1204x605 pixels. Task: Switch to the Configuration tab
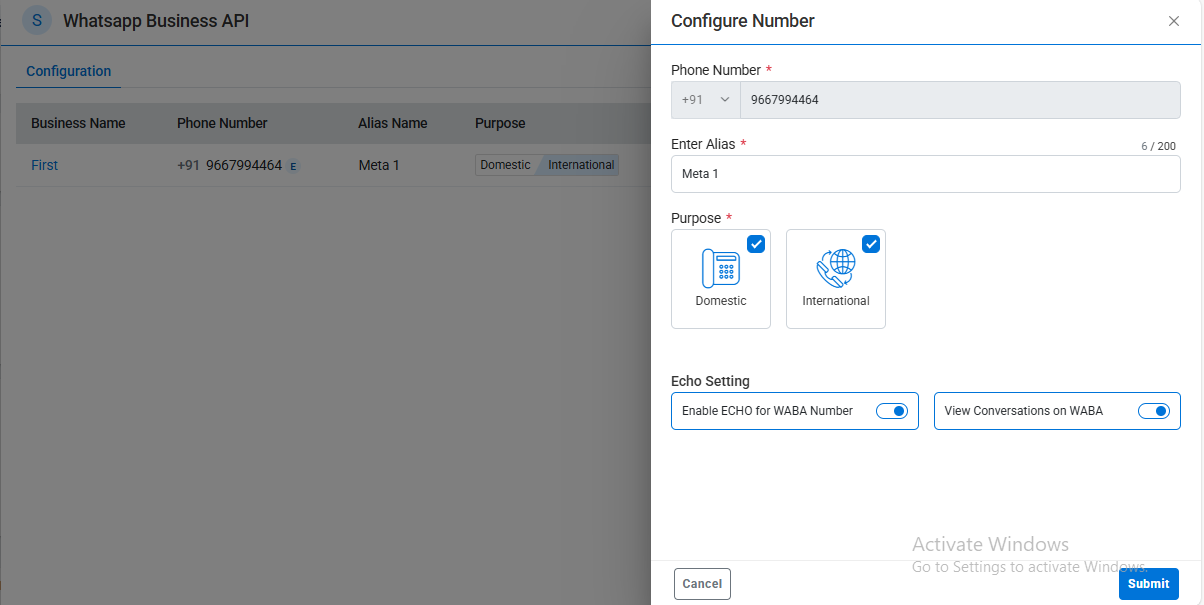pyautogui.click(x=68, y=71)
